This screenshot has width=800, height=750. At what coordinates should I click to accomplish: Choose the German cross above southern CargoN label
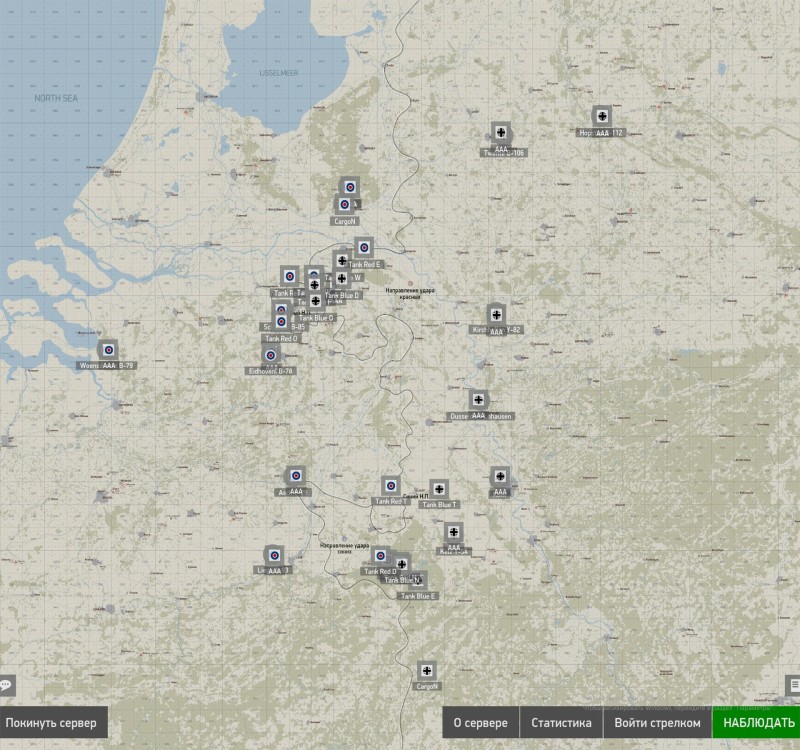tap(427, 671)
